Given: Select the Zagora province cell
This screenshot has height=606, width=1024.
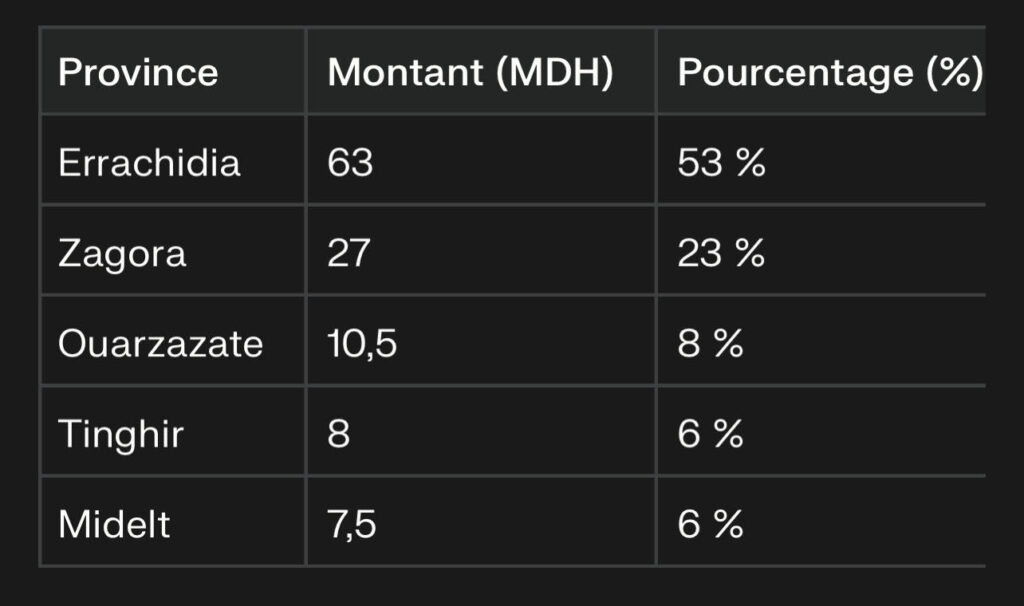Looking at the screenshot, I should pos(122,253).
